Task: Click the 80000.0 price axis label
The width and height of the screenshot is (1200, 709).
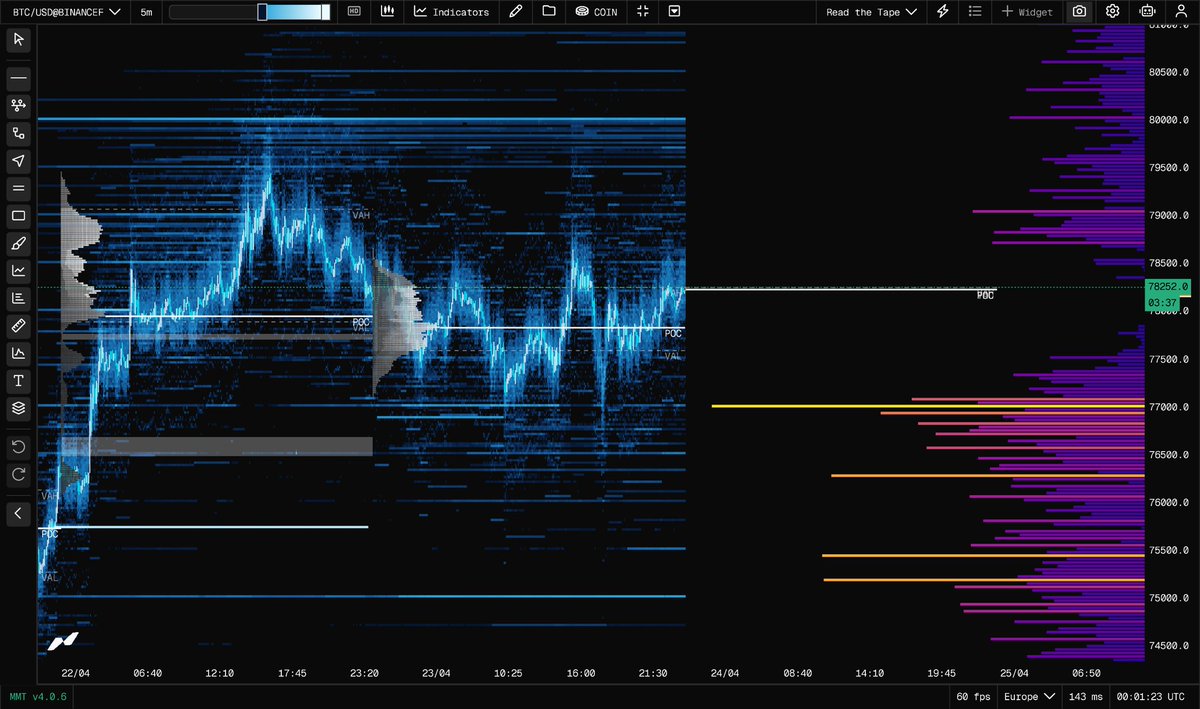Action: point(1169,120)
